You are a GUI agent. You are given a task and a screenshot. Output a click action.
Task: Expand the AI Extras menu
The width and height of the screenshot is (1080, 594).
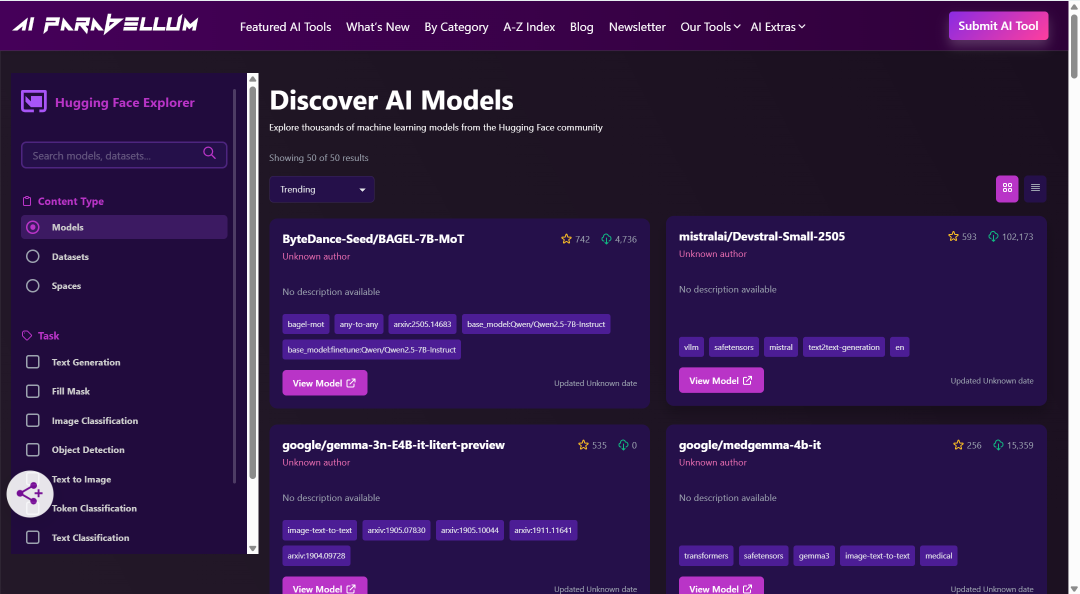(778, 27)
